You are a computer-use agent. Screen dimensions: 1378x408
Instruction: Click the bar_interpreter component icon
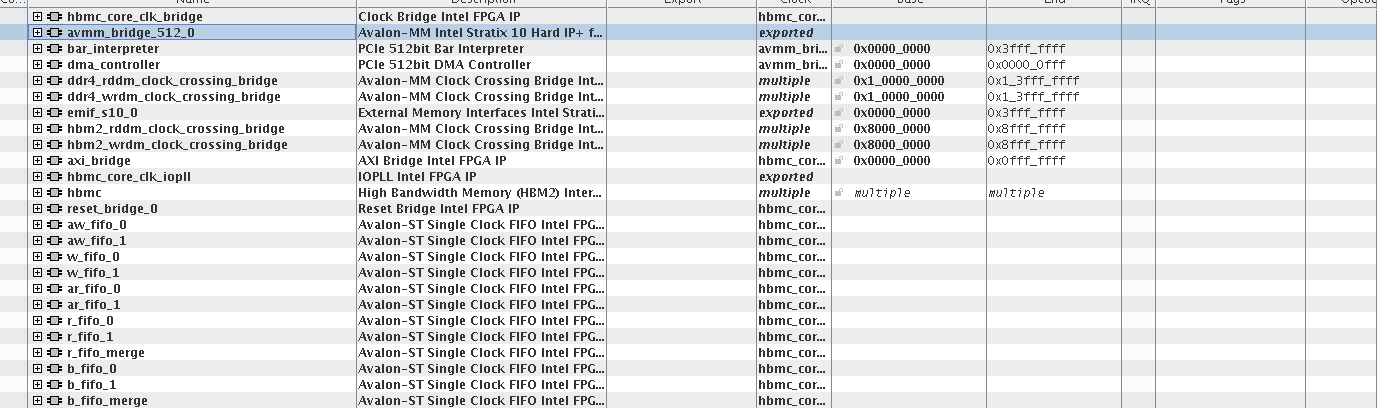54,49
